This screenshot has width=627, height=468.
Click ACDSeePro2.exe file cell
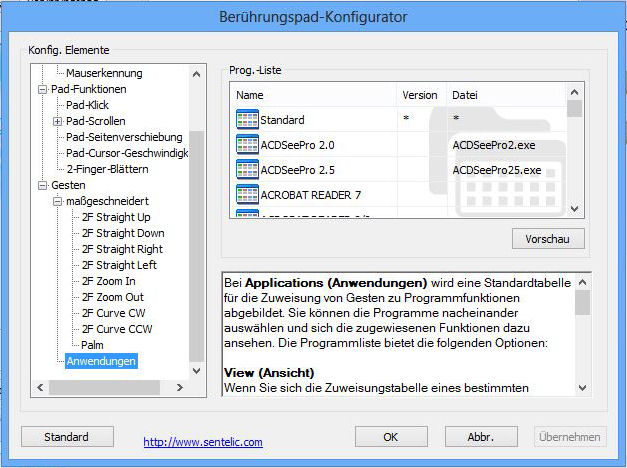click(x=494, y=145)
